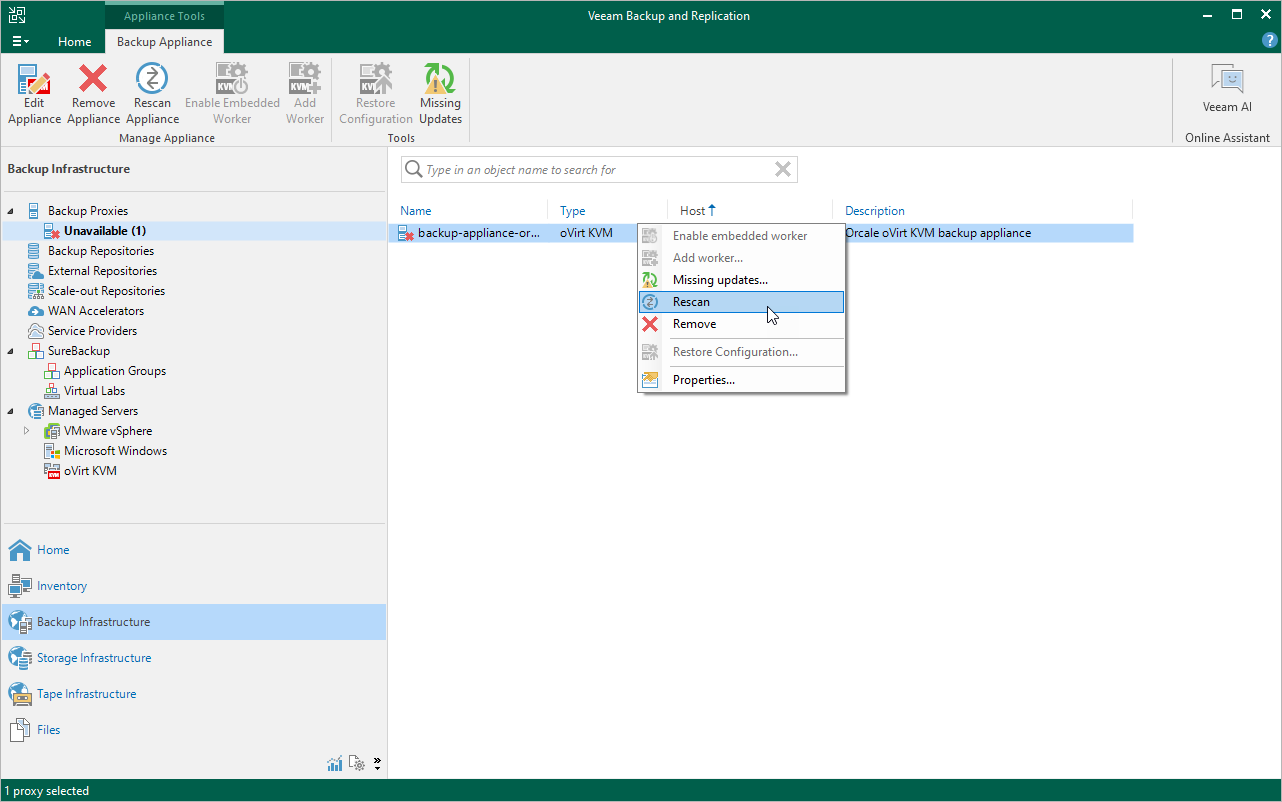This screenshot has width=1282, height=802.
Task: Choose Missing updates... from context menu
Action: pyautogui.click(x=741, y=280)
